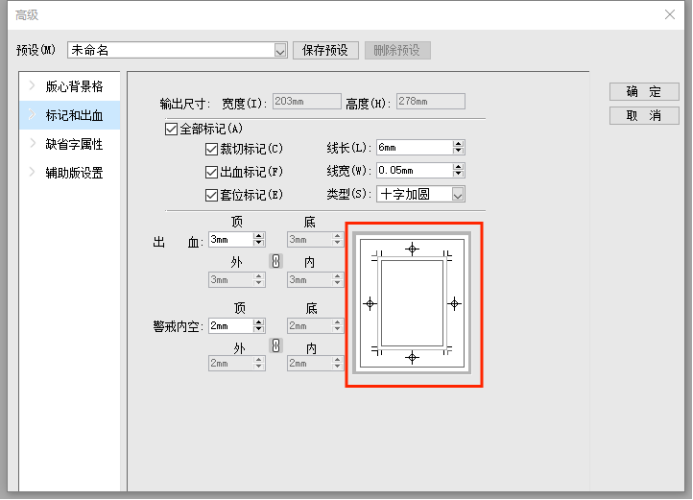The width and height of the screenshot is (693, 500).
Task: Click the warning margin link chain icon
Action: pyautogui.click(x=276, y=345)
